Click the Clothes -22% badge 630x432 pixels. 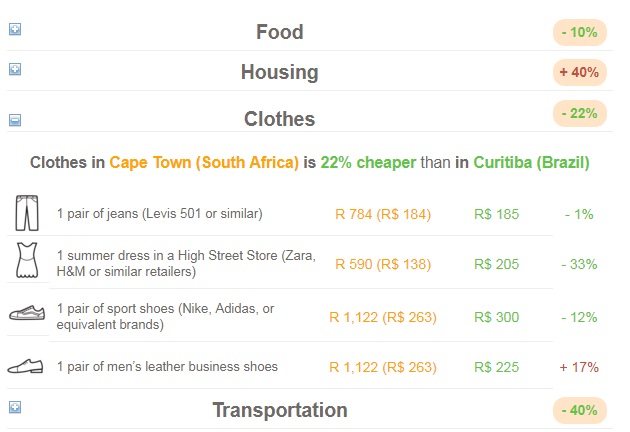(x=580, y=114)
